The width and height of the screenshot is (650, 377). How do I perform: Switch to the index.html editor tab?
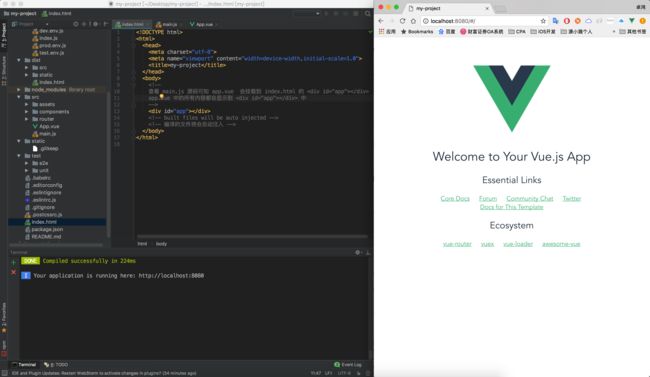[x=132, y=24]
